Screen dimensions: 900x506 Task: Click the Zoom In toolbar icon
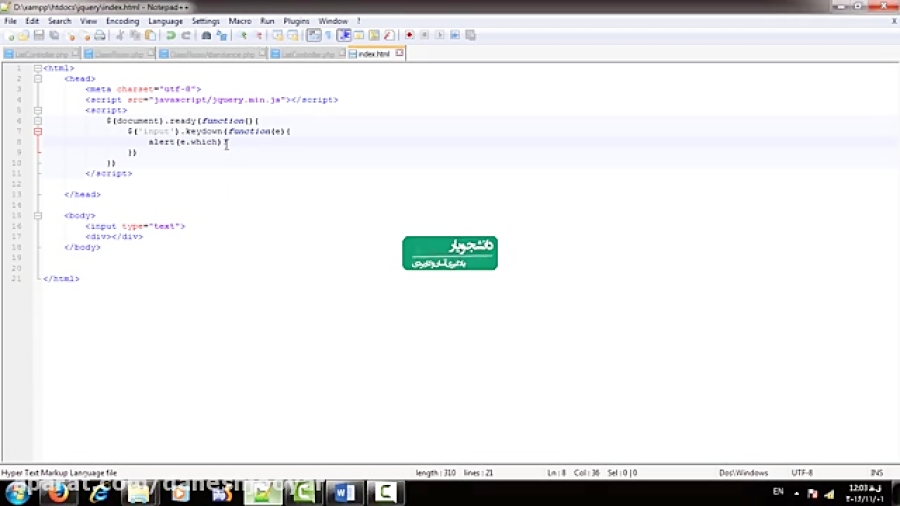pyautogui.click(x=243, y=36)
